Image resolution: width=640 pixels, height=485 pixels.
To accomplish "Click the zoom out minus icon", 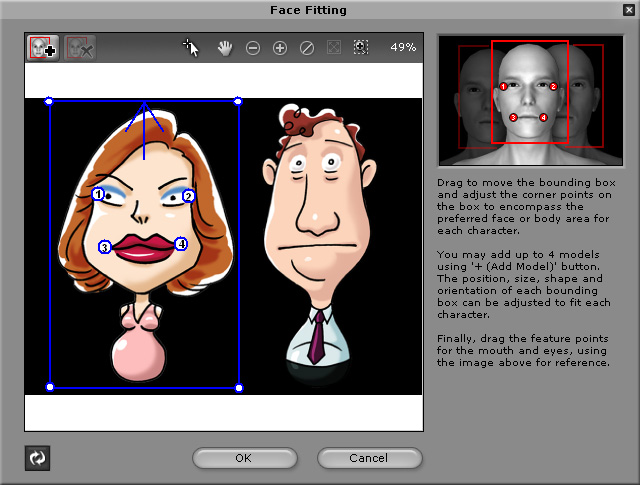I will (x=253, y=48).
